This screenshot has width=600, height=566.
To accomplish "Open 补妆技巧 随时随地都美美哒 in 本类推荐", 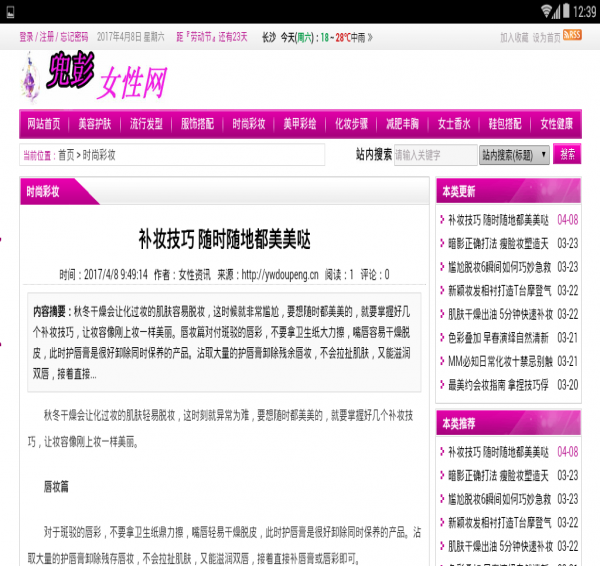I will (498, 452).
